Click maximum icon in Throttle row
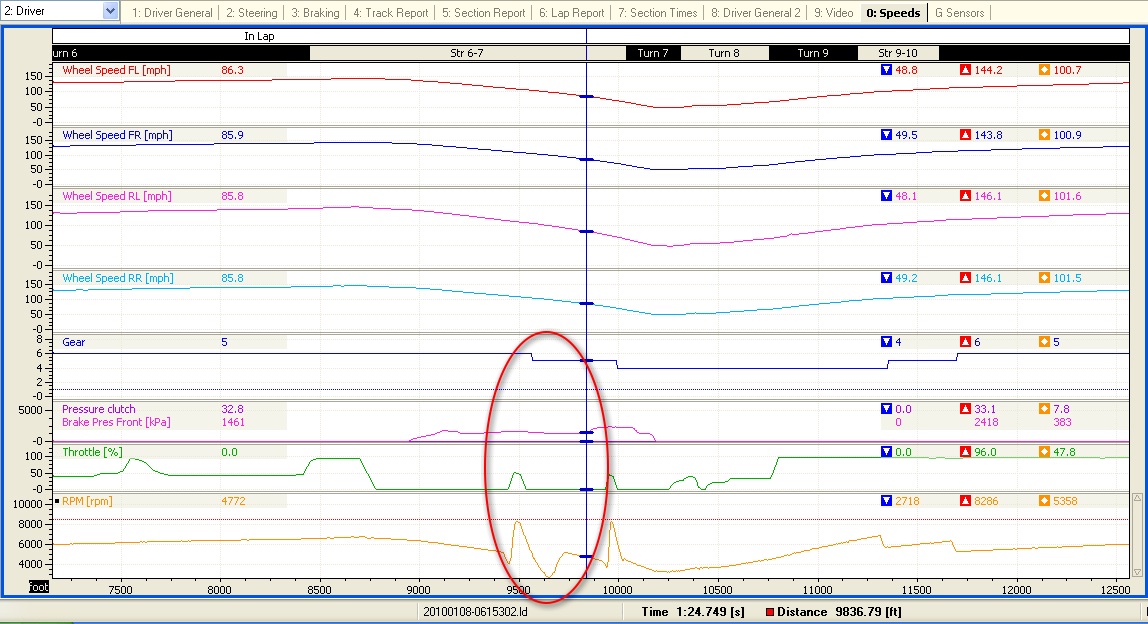 [965, 452]
